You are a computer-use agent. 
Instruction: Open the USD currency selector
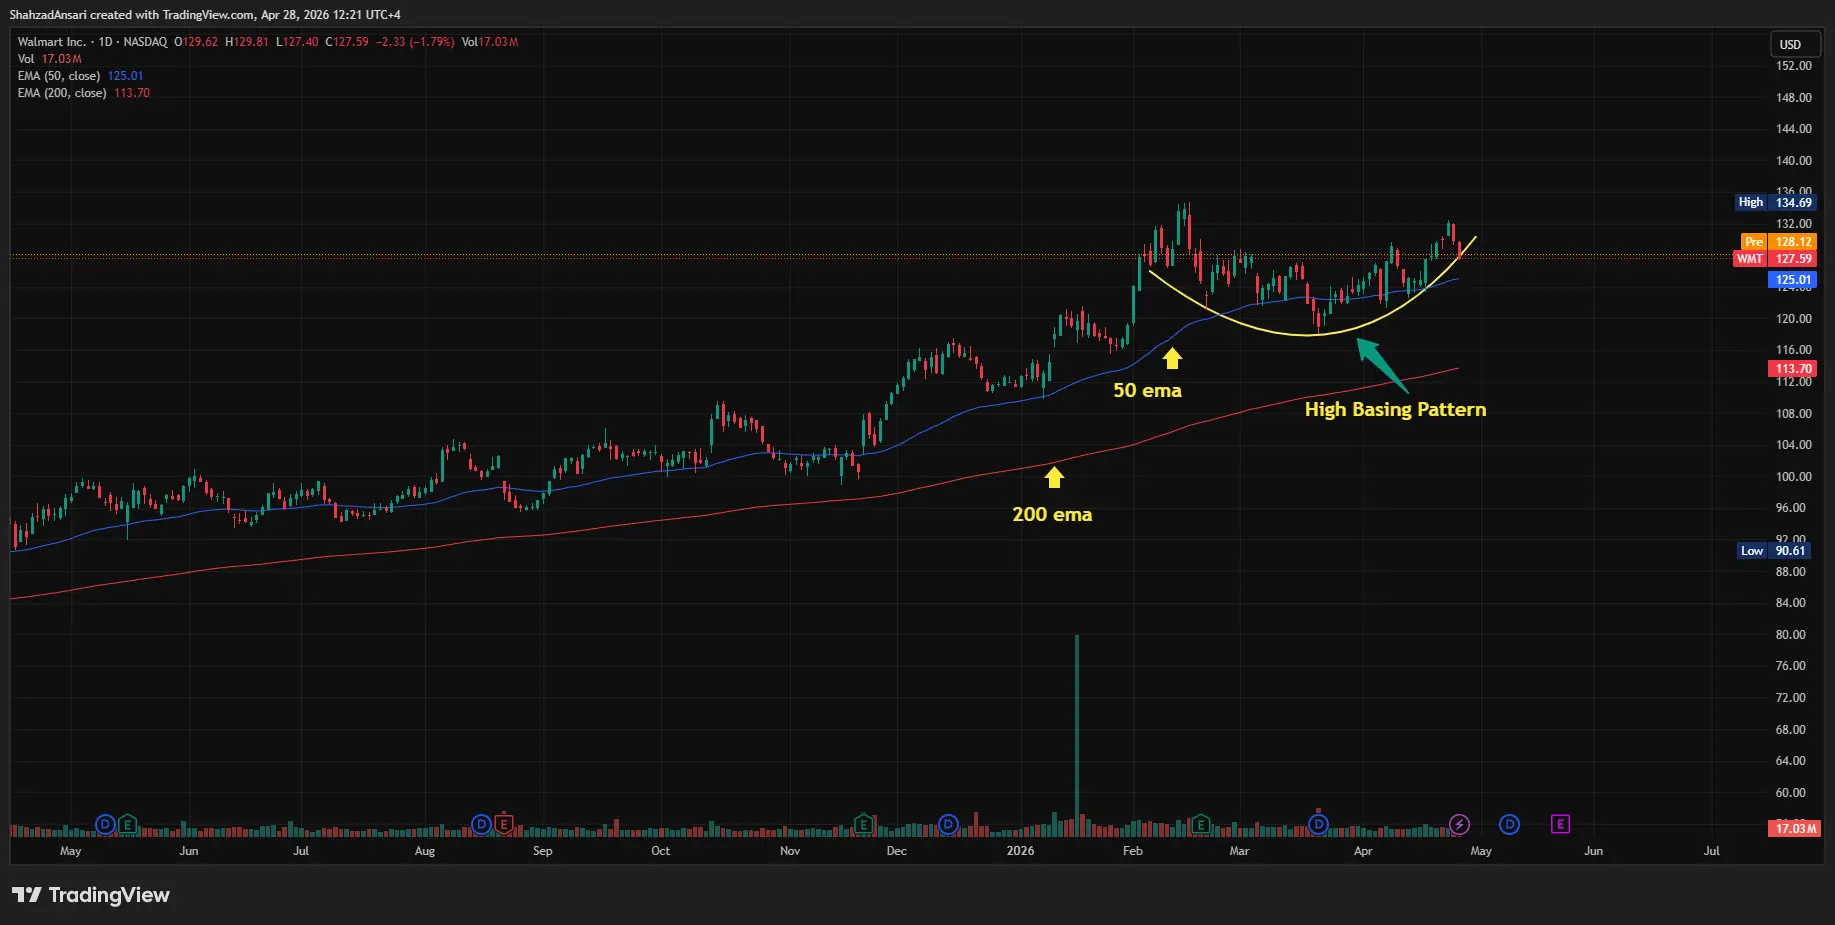point(1794,44)
